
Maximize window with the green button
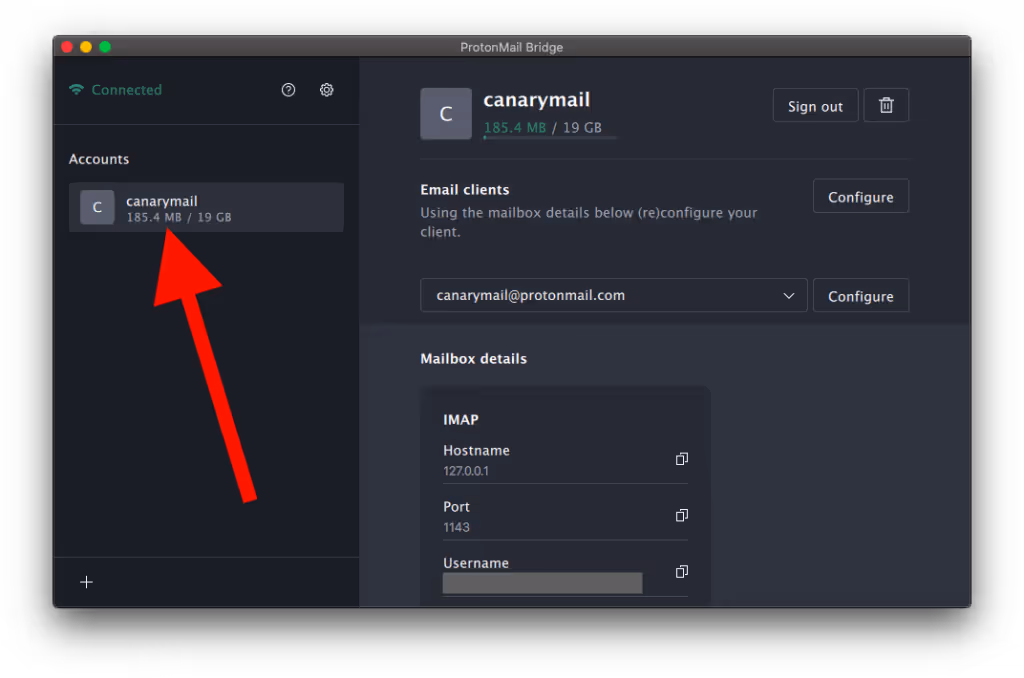point(104,47)
